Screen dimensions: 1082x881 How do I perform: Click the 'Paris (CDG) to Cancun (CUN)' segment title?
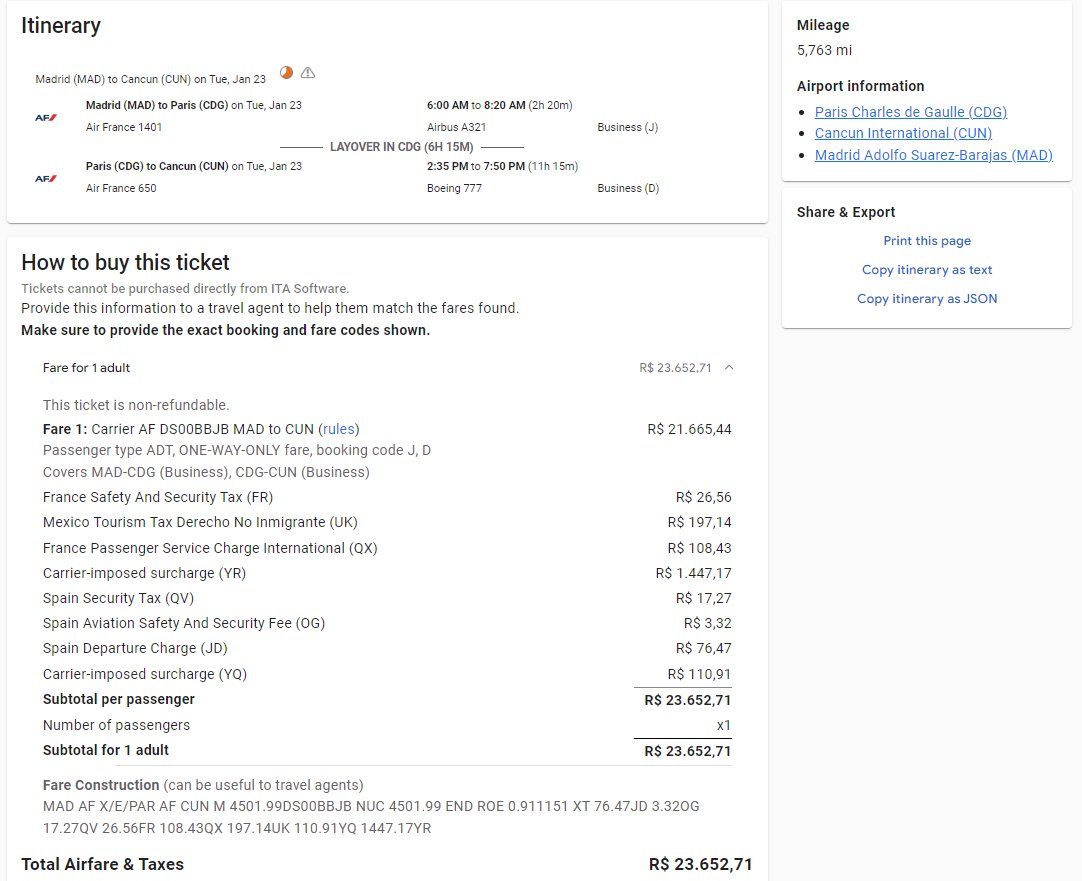click(x=157, y=166)
